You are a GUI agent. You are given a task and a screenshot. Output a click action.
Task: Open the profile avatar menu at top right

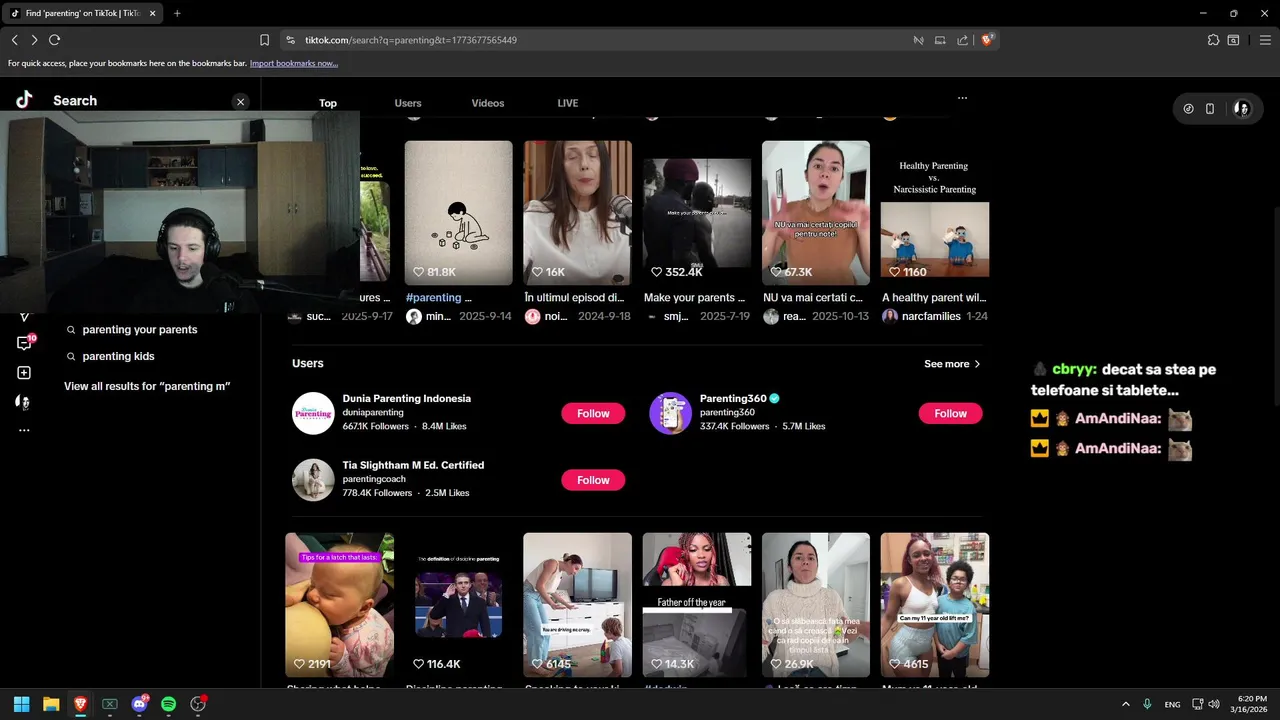point(1241,109)
